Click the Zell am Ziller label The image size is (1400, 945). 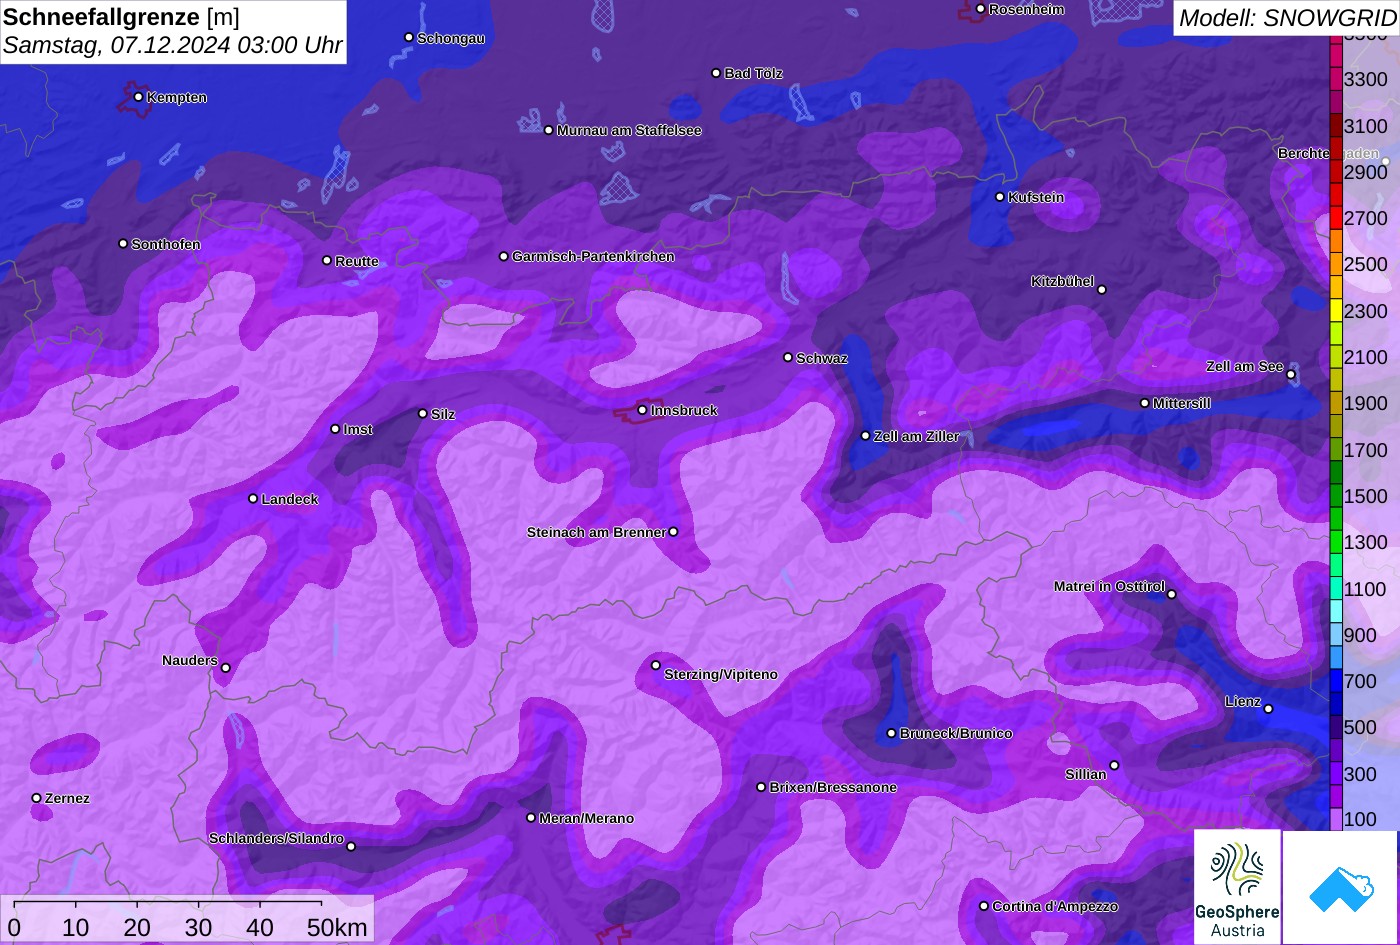(917, 436)
